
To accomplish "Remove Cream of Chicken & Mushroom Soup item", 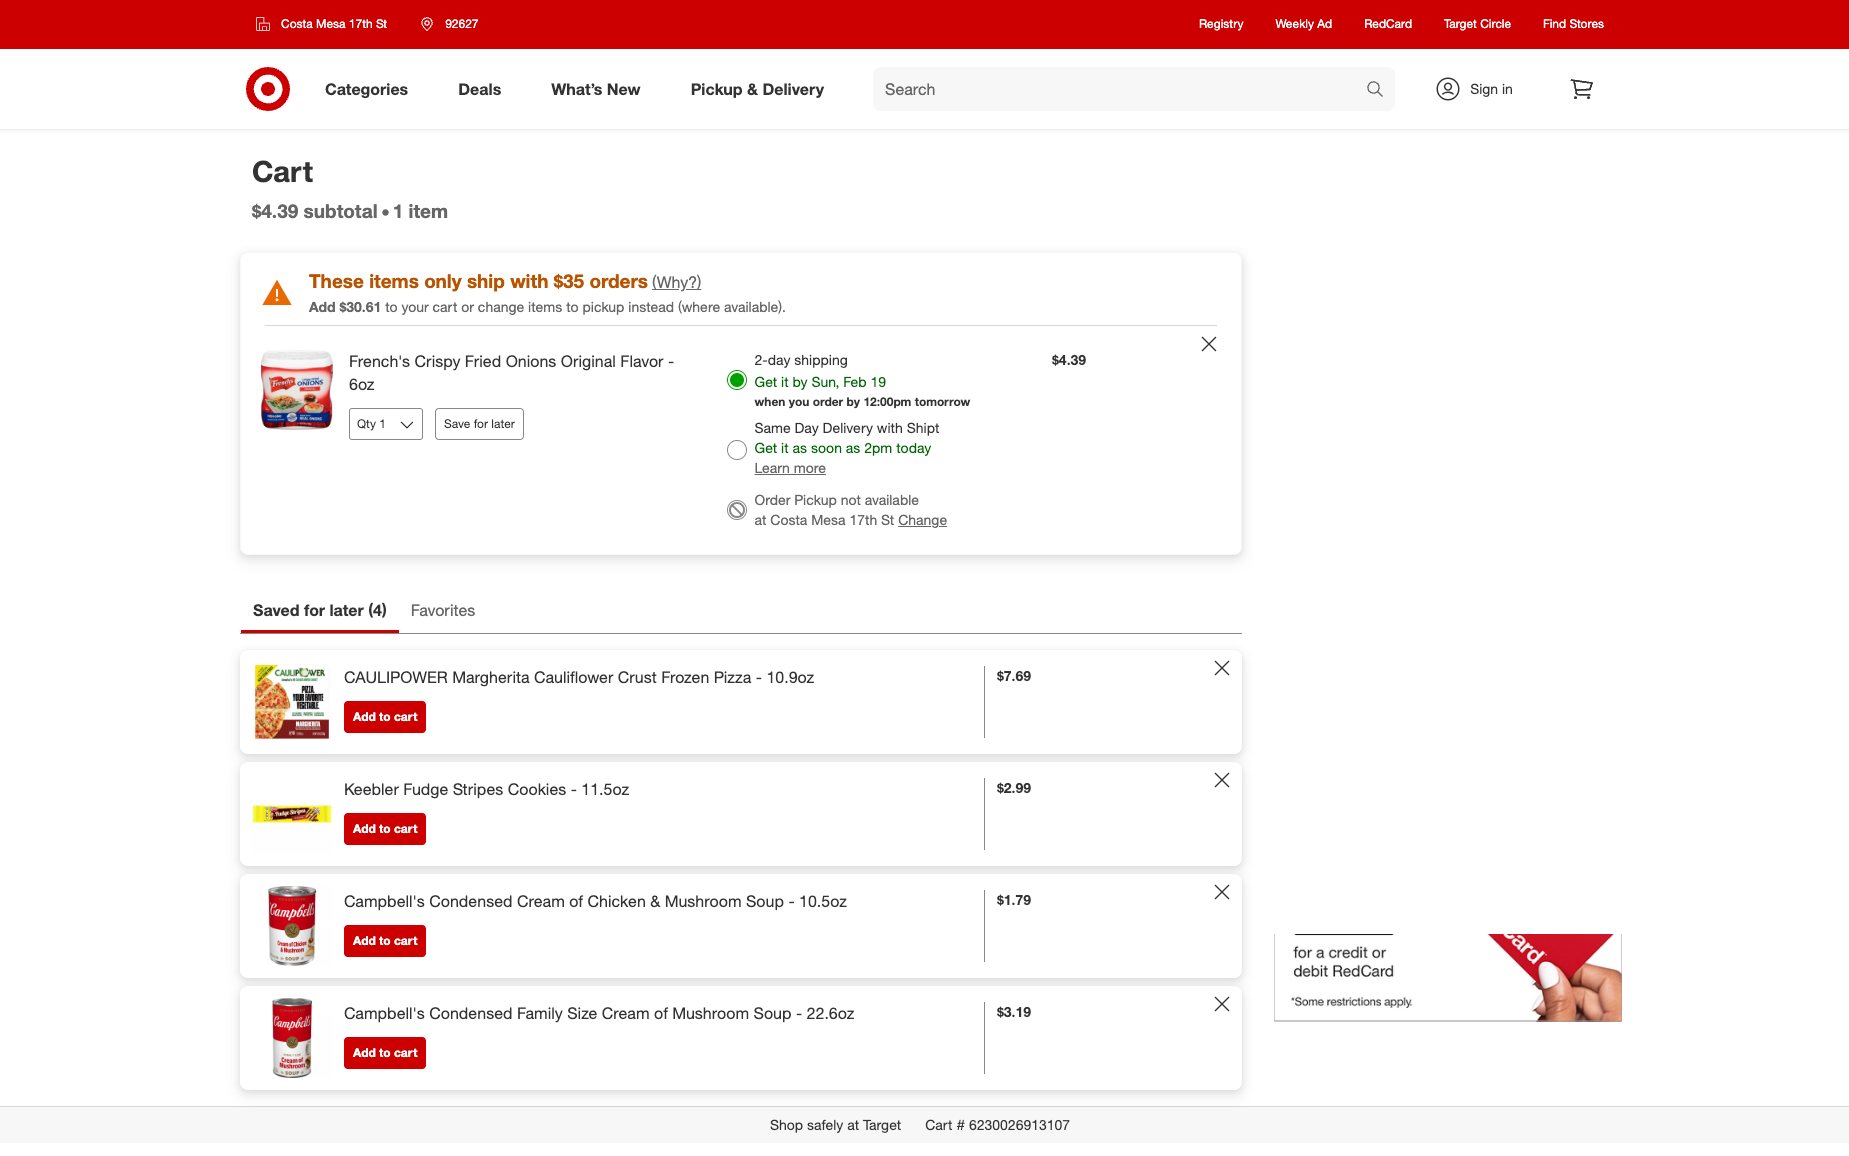I will (1222, 892).
